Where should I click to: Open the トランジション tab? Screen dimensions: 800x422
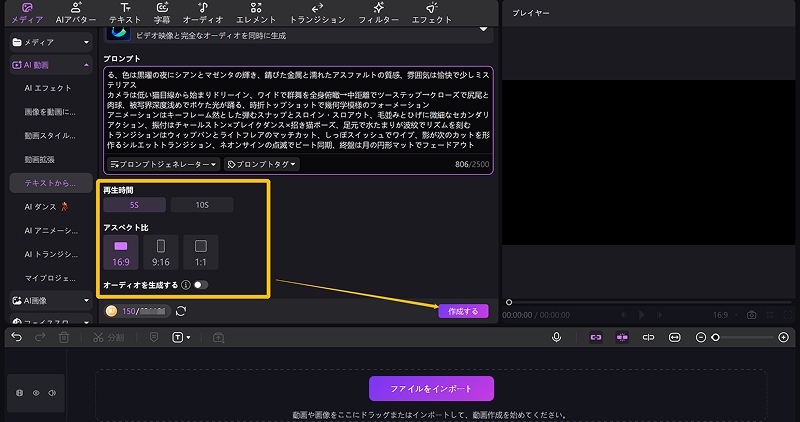pyautogui.click(x=317, y=13)
